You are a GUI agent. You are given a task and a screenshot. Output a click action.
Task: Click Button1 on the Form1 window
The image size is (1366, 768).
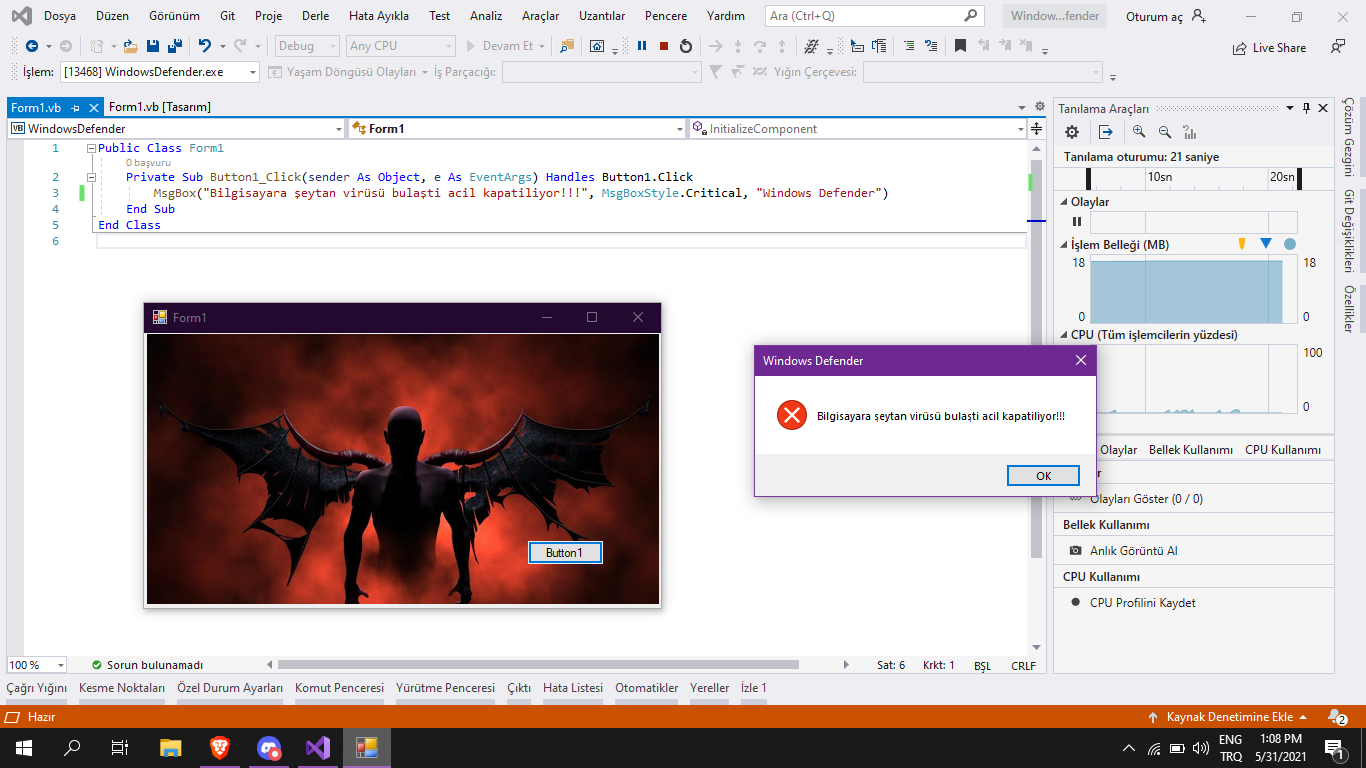[565, 553]
